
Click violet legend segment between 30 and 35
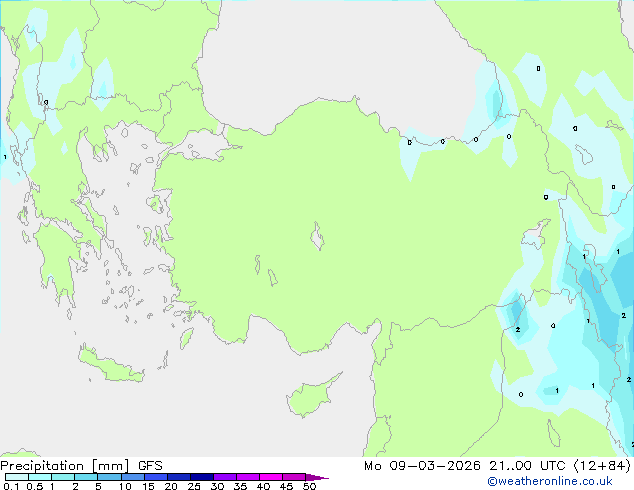(225, 477)
